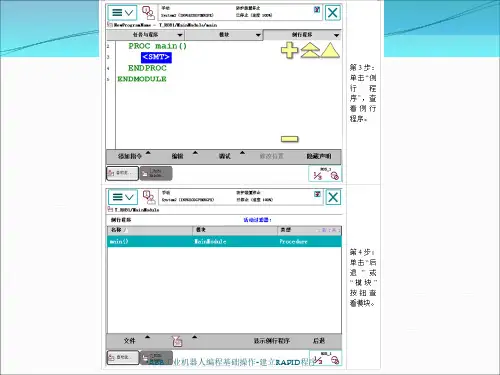The height and width of the screenshot is (375, 500).
Task: Select the first taskbar view button under the program editor
Action: point(122,173)
